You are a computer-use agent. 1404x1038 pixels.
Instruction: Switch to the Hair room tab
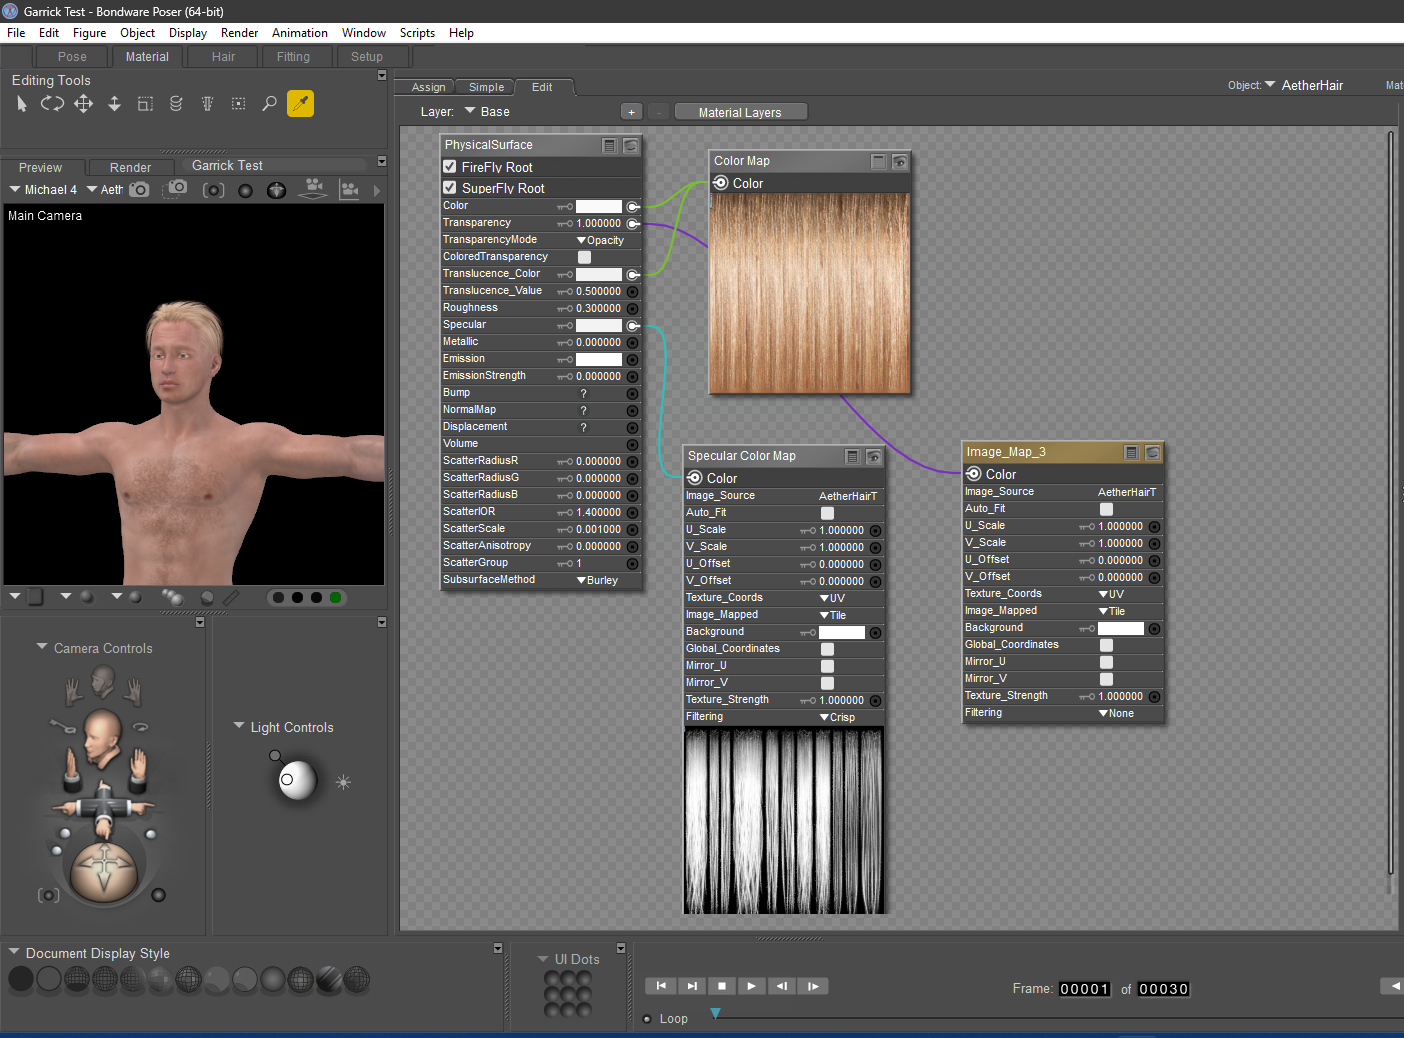coord(223,57)
